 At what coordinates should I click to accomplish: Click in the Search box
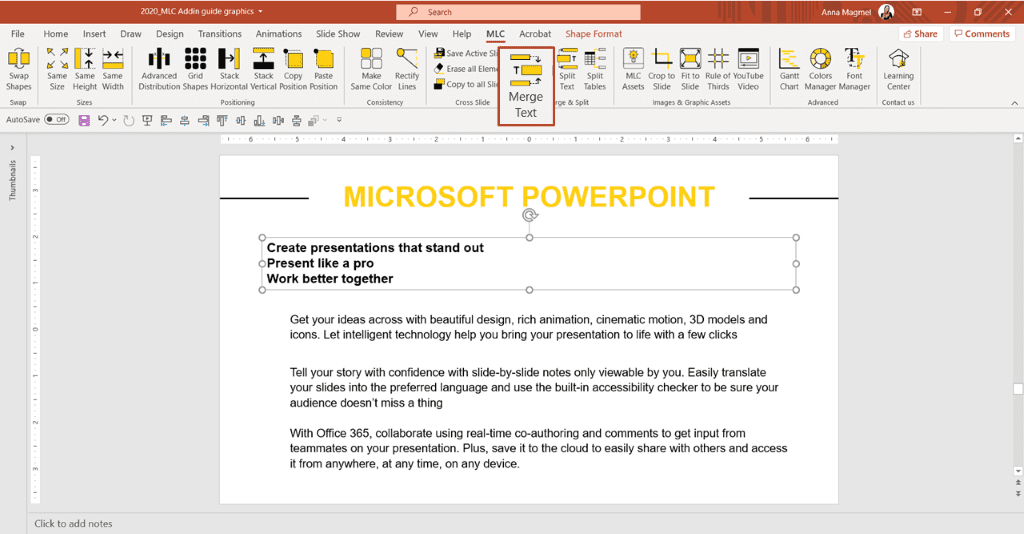tap(518, 12)
